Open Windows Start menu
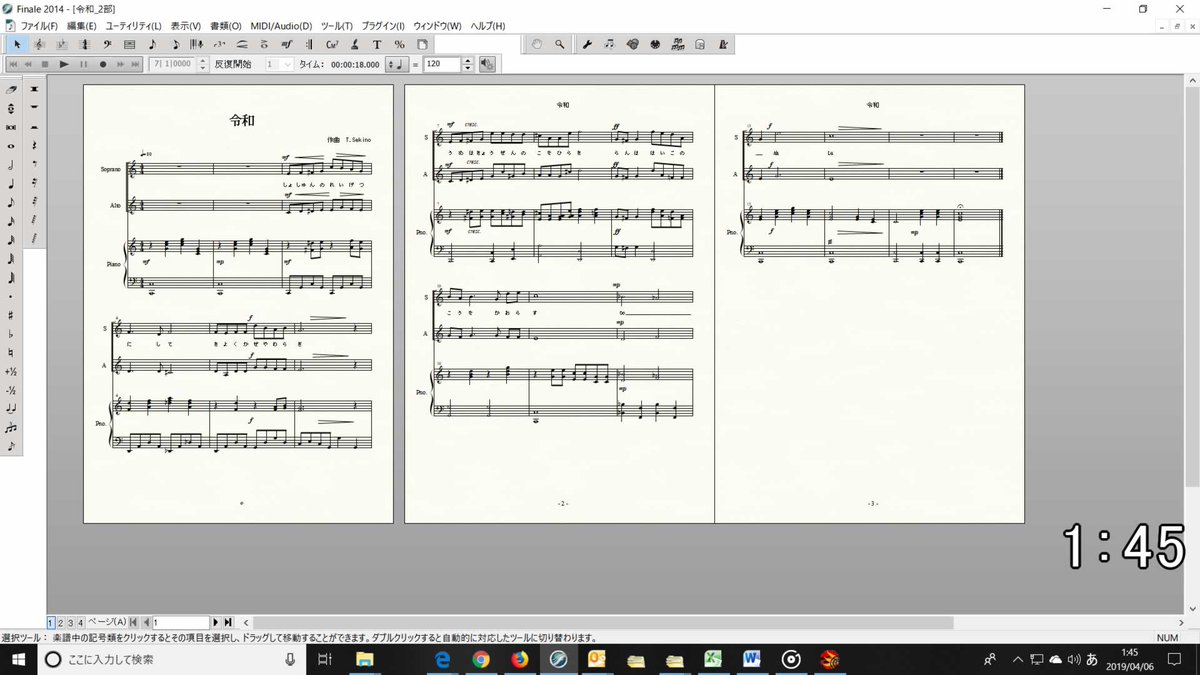This screenshot has width=1200, height=675. click(18, 659)
